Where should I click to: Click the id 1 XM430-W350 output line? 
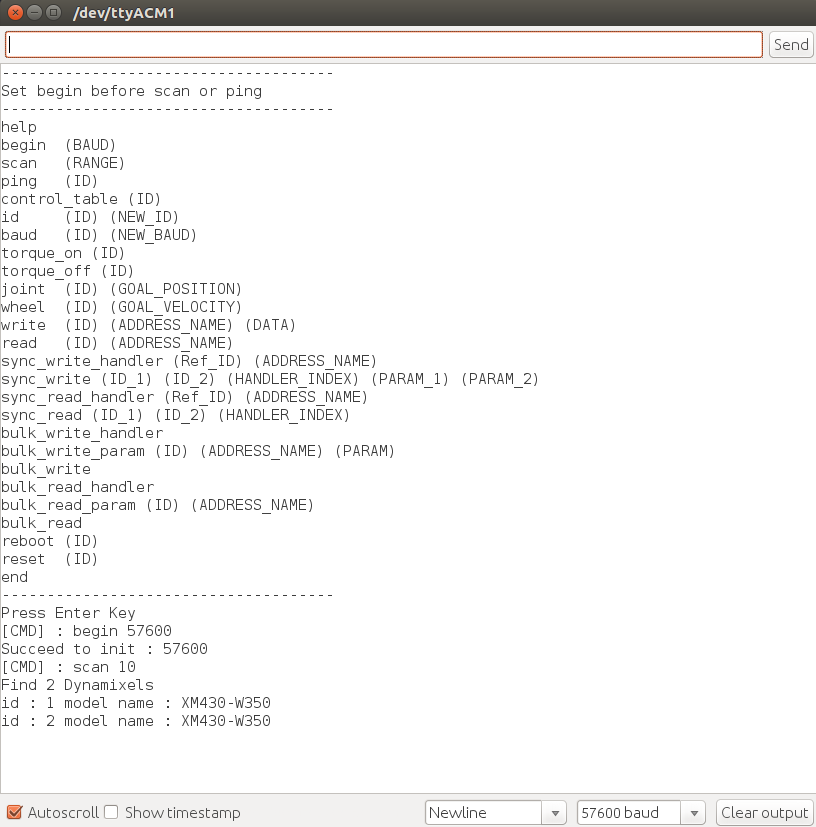coord(135,703)
